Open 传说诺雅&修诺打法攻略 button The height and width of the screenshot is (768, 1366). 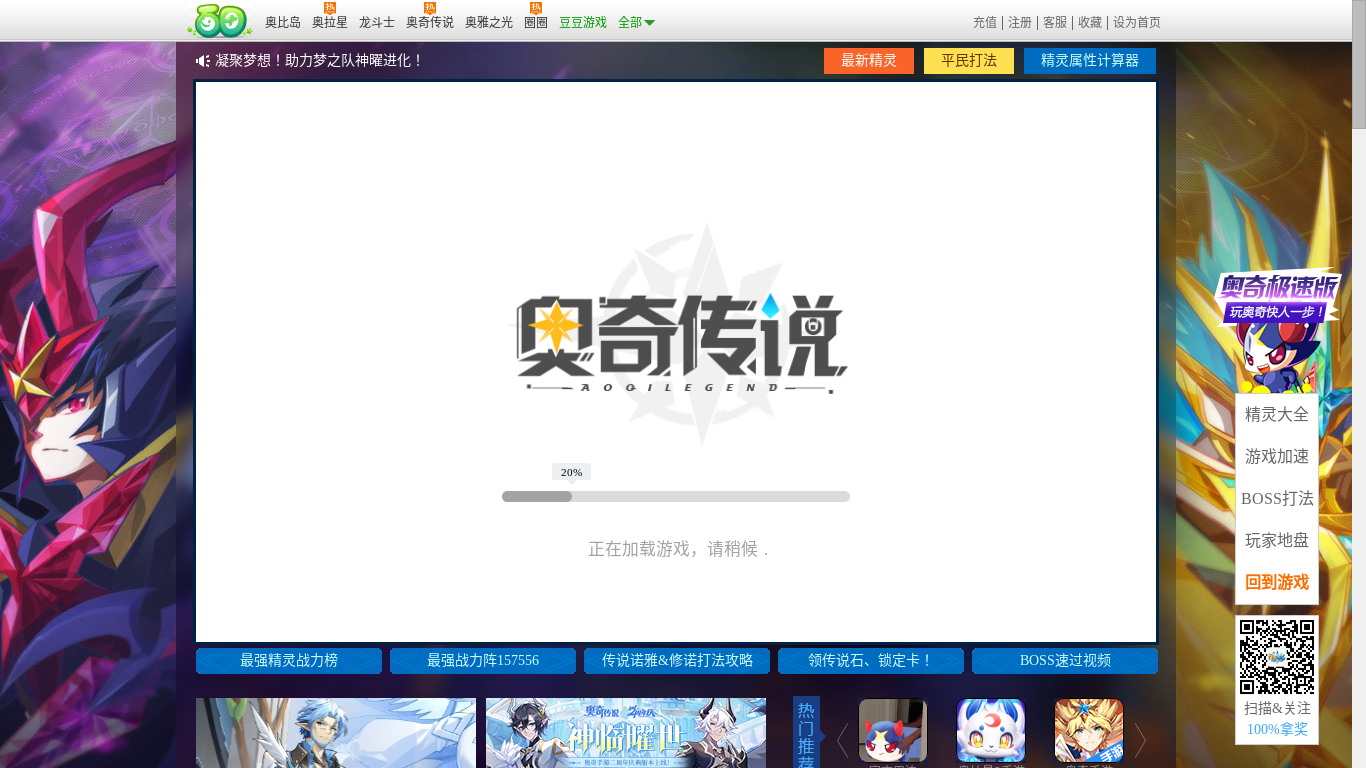[677, 661]
